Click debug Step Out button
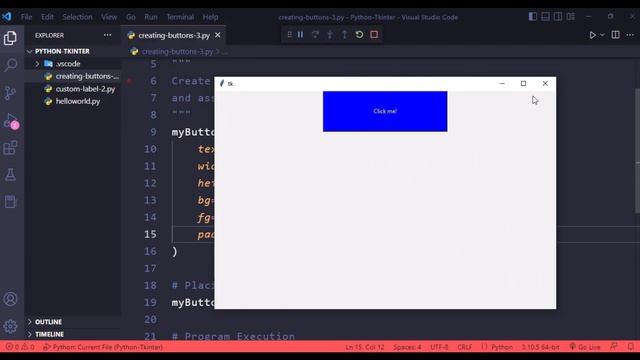 pos(344,35)
